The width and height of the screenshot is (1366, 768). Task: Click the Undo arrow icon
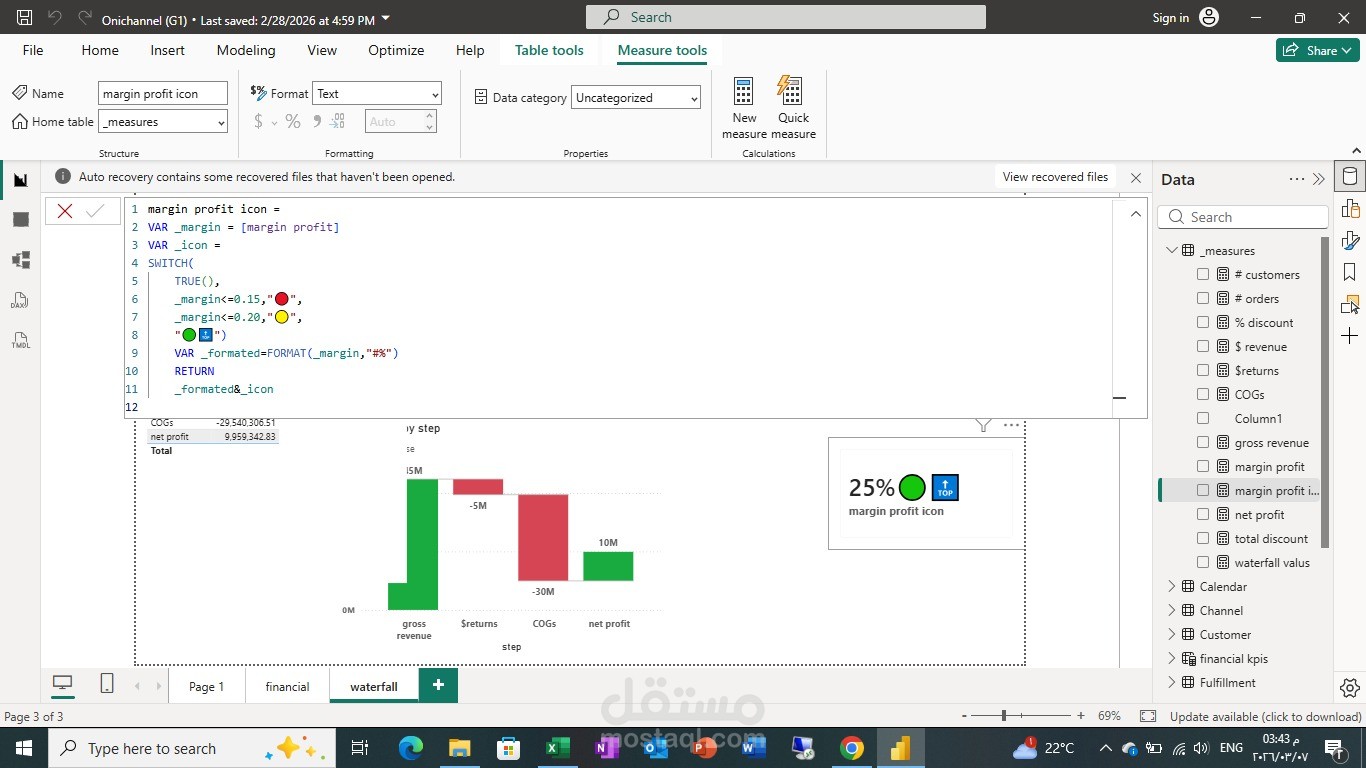(x=54, y=18)
